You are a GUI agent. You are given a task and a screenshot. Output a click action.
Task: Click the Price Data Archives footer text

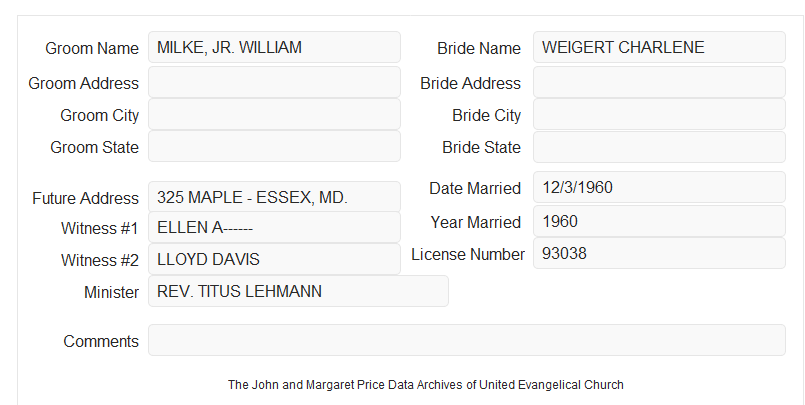426,385
